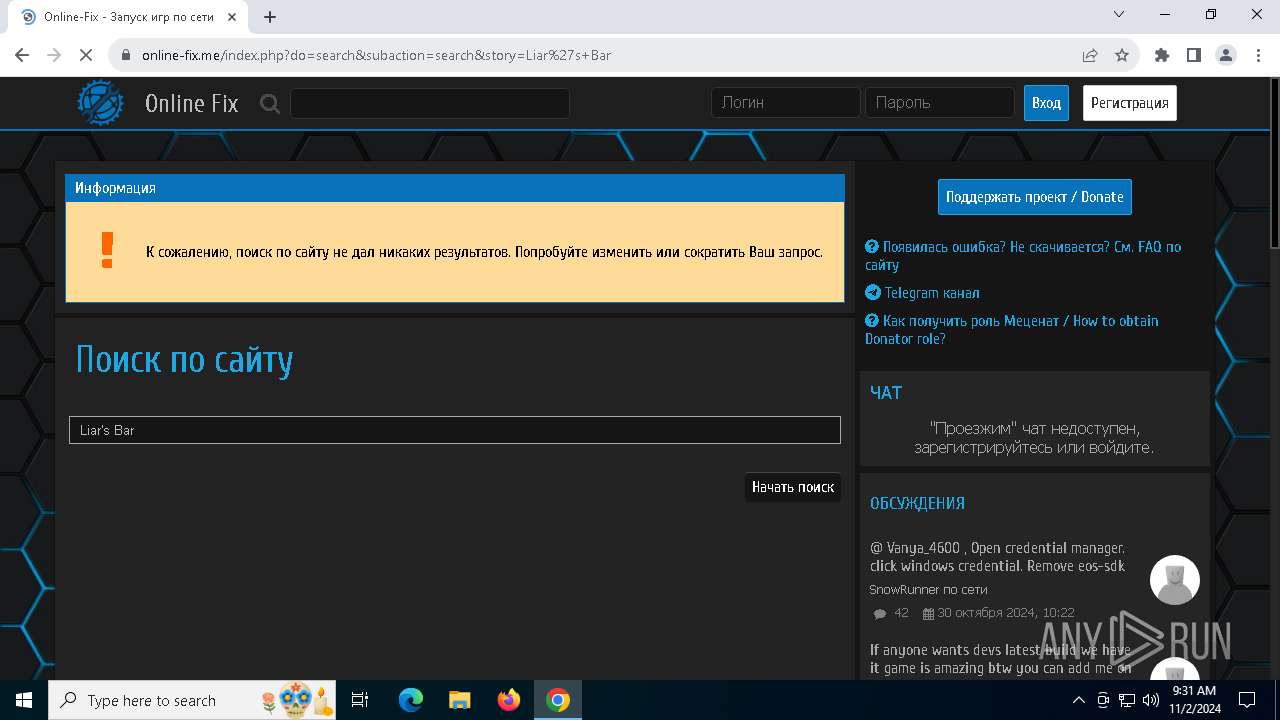The width and height of the screenshot is (1280, 720).
Task: Click the comment count 42
Action: (x=902, y=613)
